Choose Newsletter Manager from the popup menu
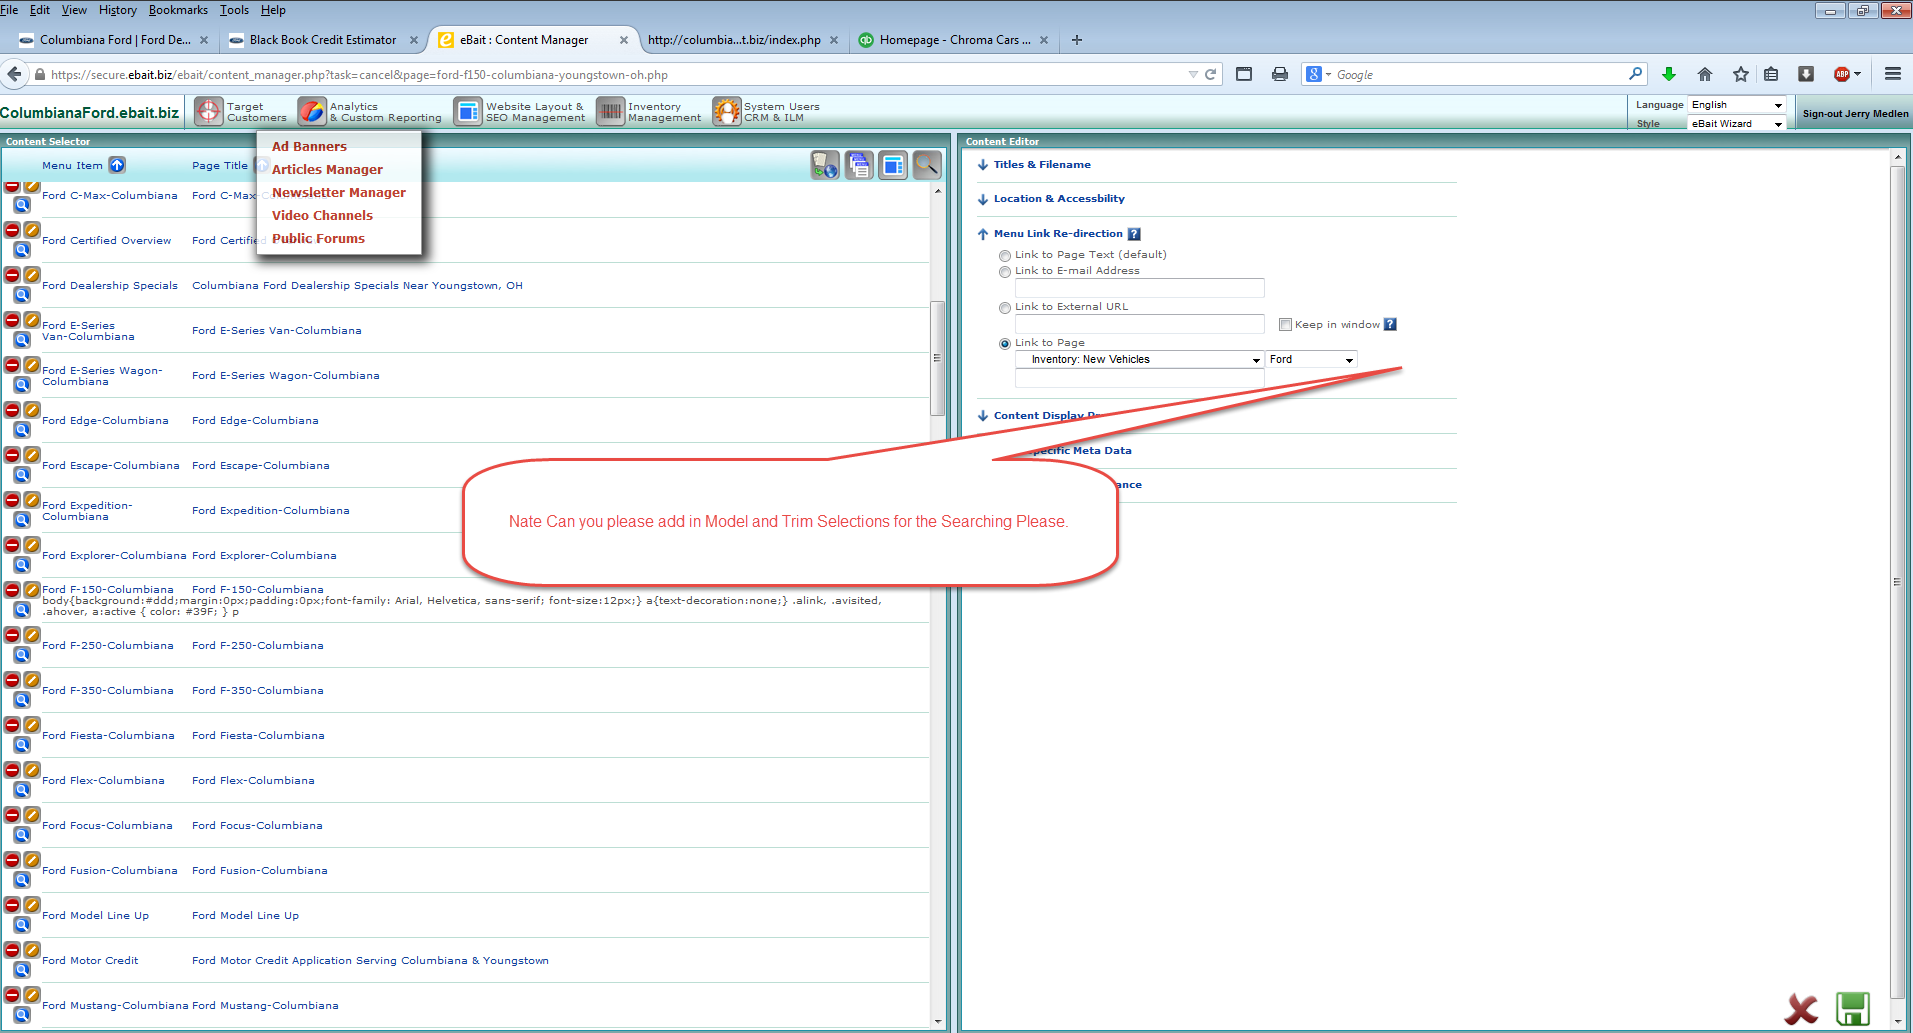This screenshot has width=1913, height=1033. click(x=339, y=192)
